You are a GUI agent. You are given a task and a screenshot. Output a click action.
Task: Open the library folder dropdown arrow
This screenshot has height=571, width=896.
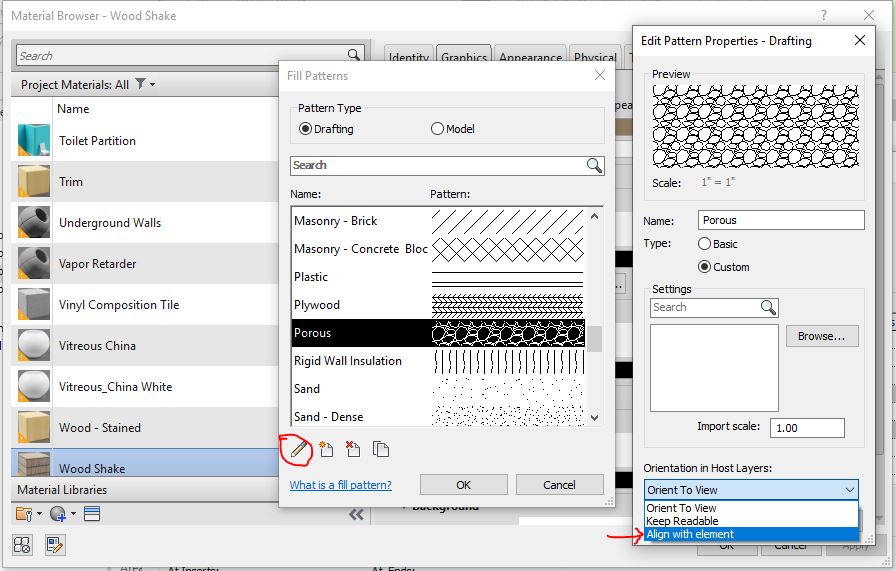pos(39,514)
